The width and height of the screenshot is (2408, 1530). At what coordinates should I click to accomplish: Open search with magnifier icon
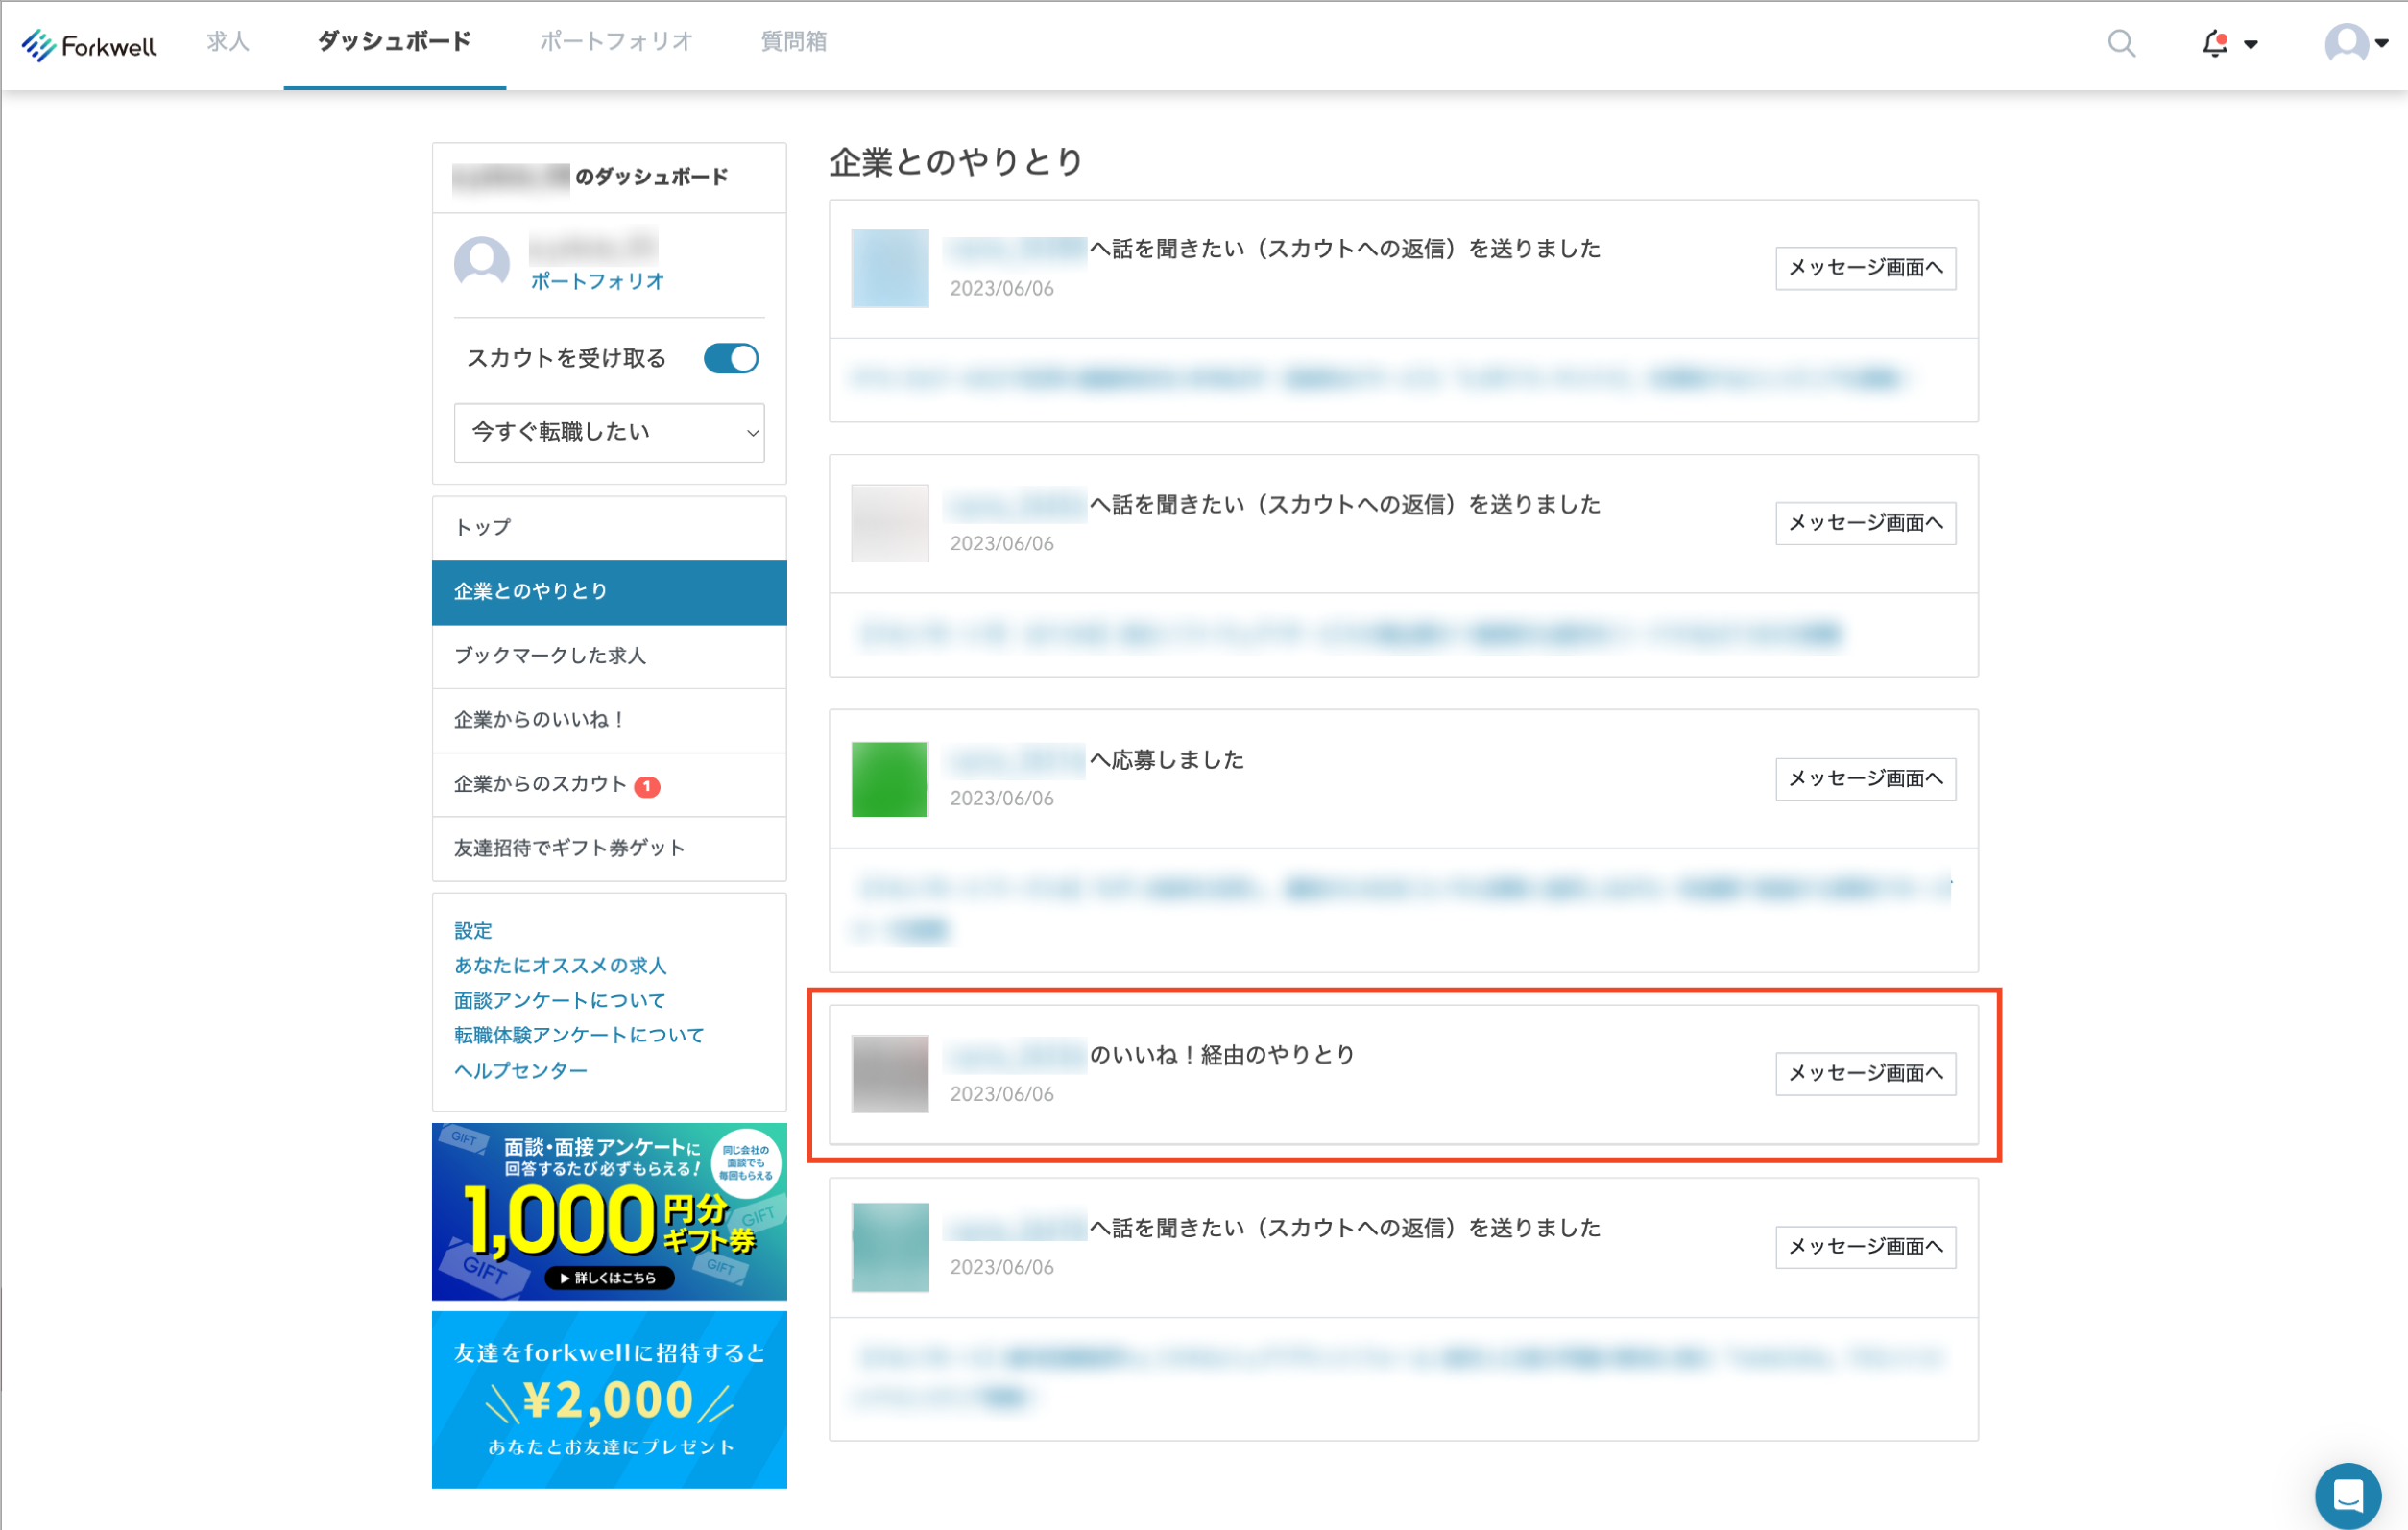click(2120, 43)
